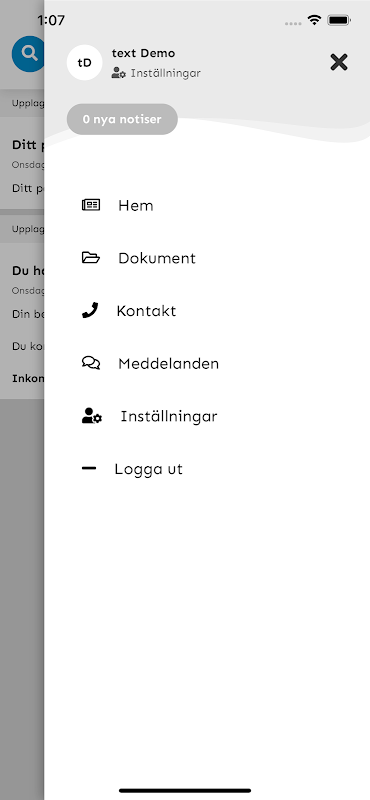Screen dimensions: 370x800
Task: Select Logga ut to sign out
Action: (148, 469)
